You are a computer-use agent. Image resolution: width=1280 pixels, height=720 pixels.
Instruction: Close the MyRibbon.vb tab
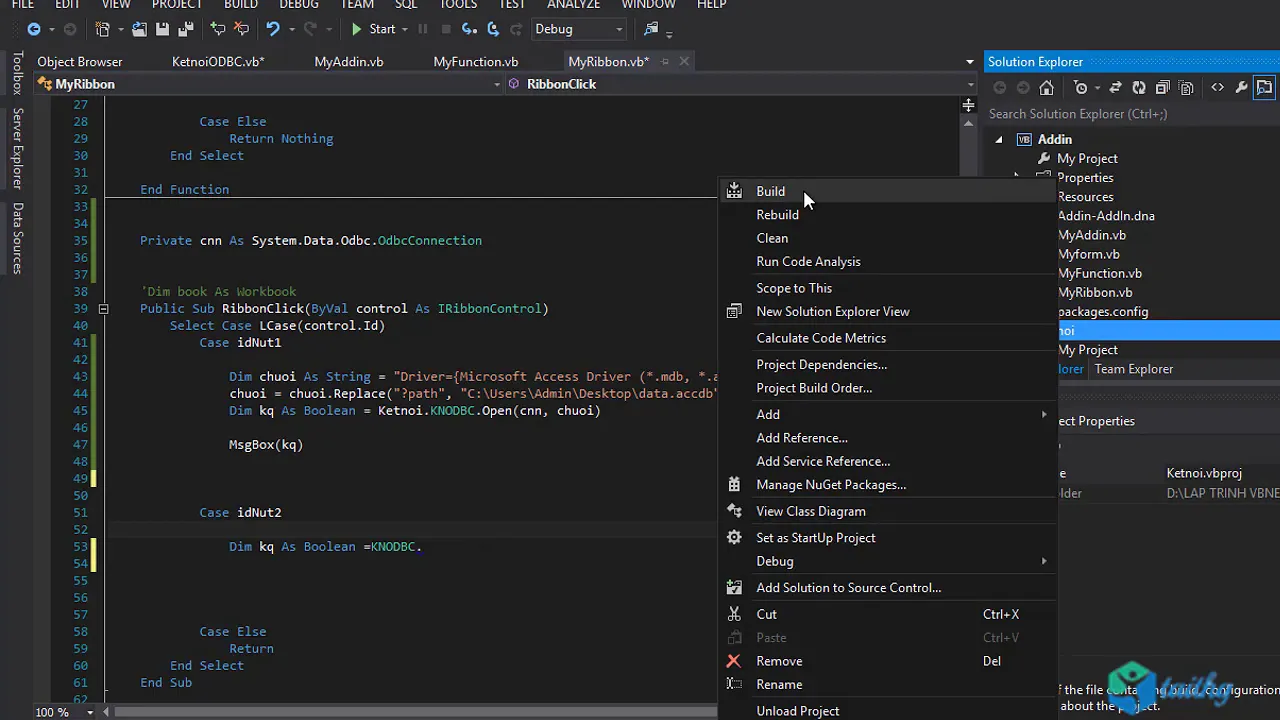[684, 62]
